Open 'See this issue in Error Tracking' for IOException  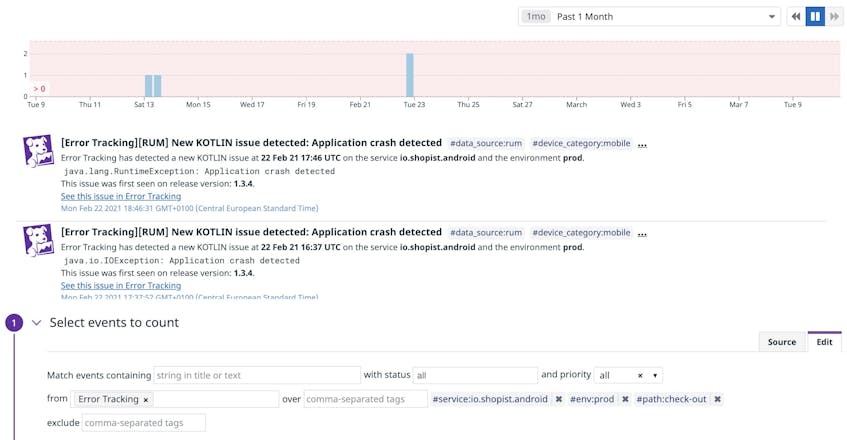coord(121,285)
